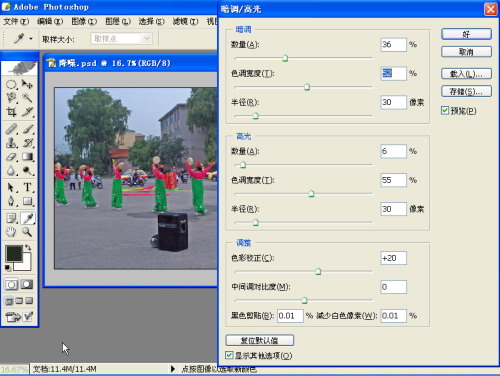Click the 复位默认值 reset button

260,340
